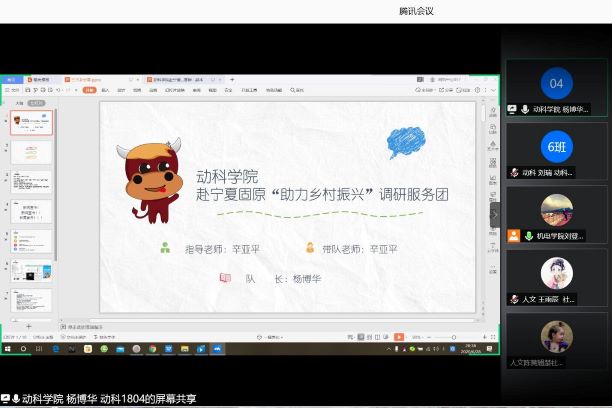Select the second slide thumbnail
612x408 pixels.
point(32,152)
